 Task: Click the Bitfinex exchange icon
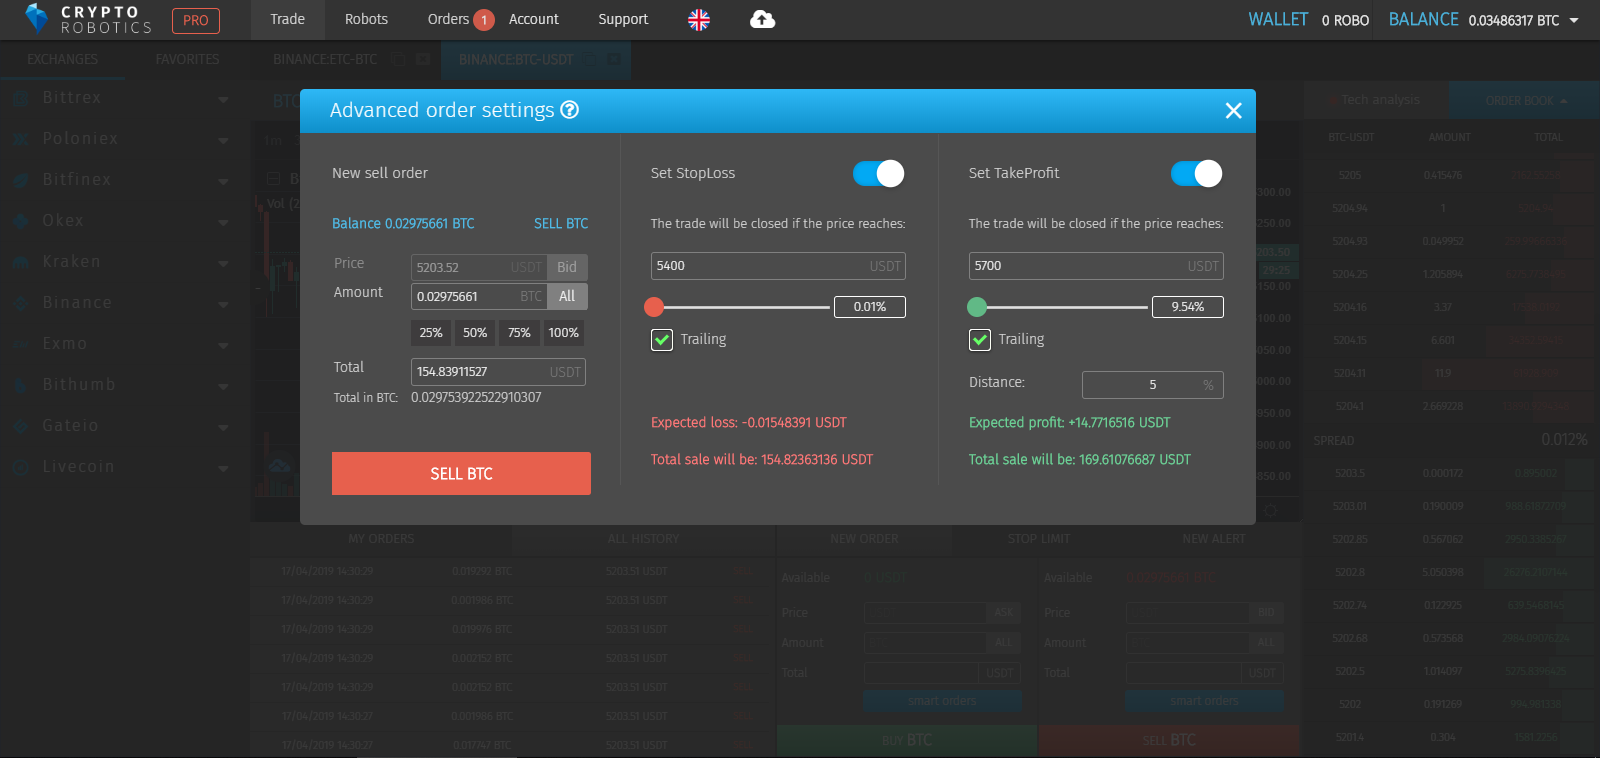point(20,180)
